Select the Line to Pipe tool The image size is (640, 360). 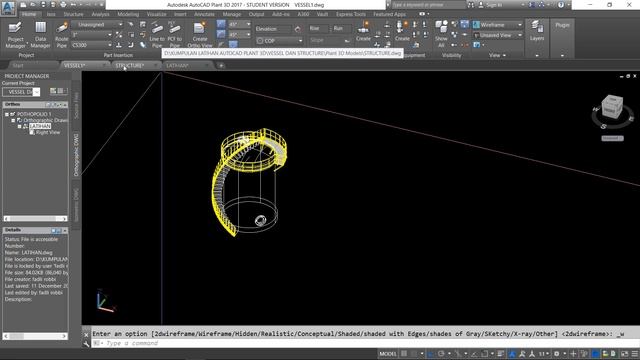(157, 35)
